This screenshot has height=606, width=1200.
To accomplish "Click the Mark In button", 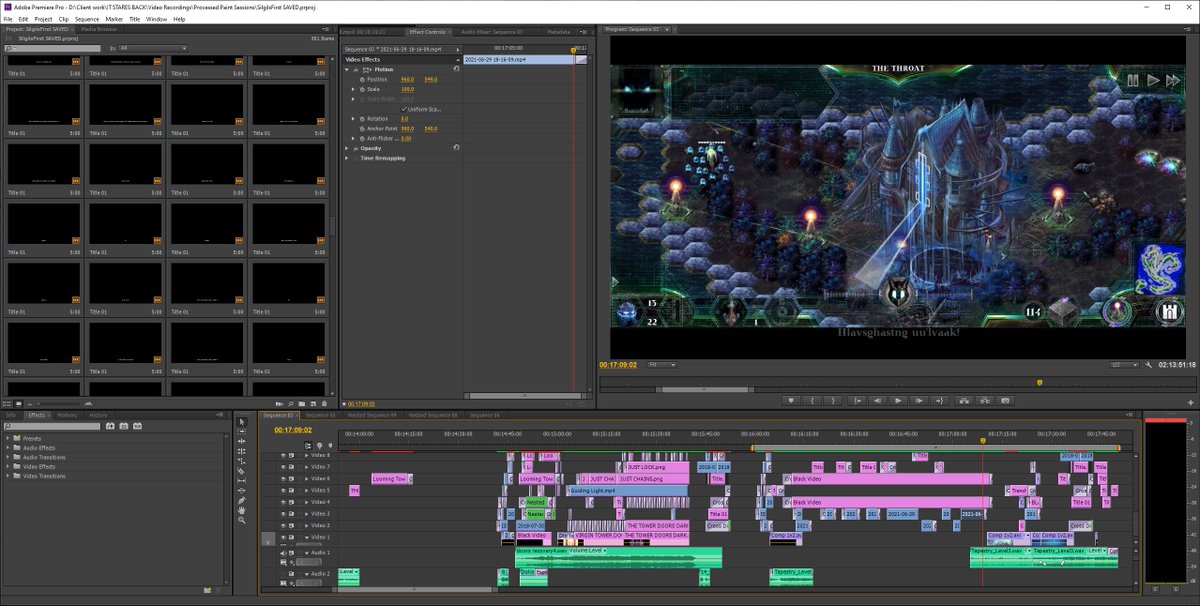I will [814, 400].
